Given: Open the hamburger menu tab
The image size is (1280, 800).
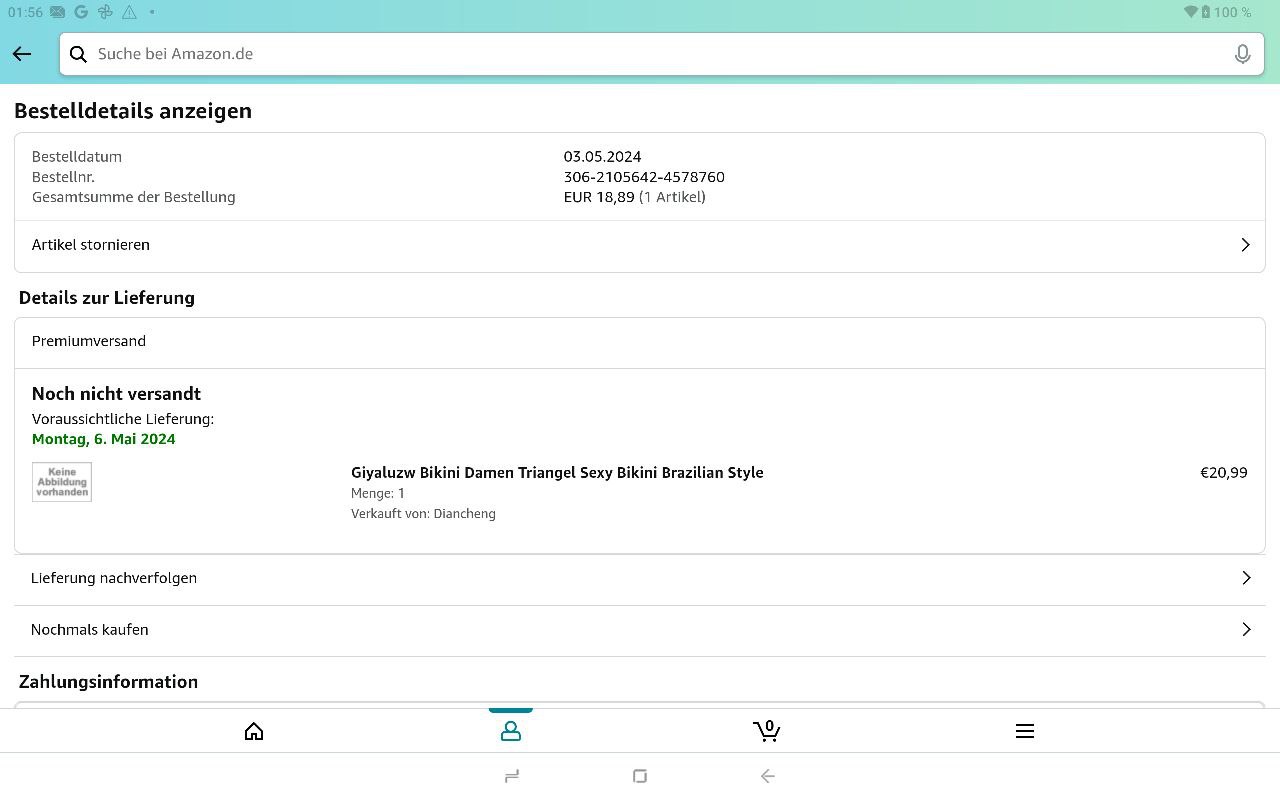Looking at the screenshot, I should [x=1024, y=731].
